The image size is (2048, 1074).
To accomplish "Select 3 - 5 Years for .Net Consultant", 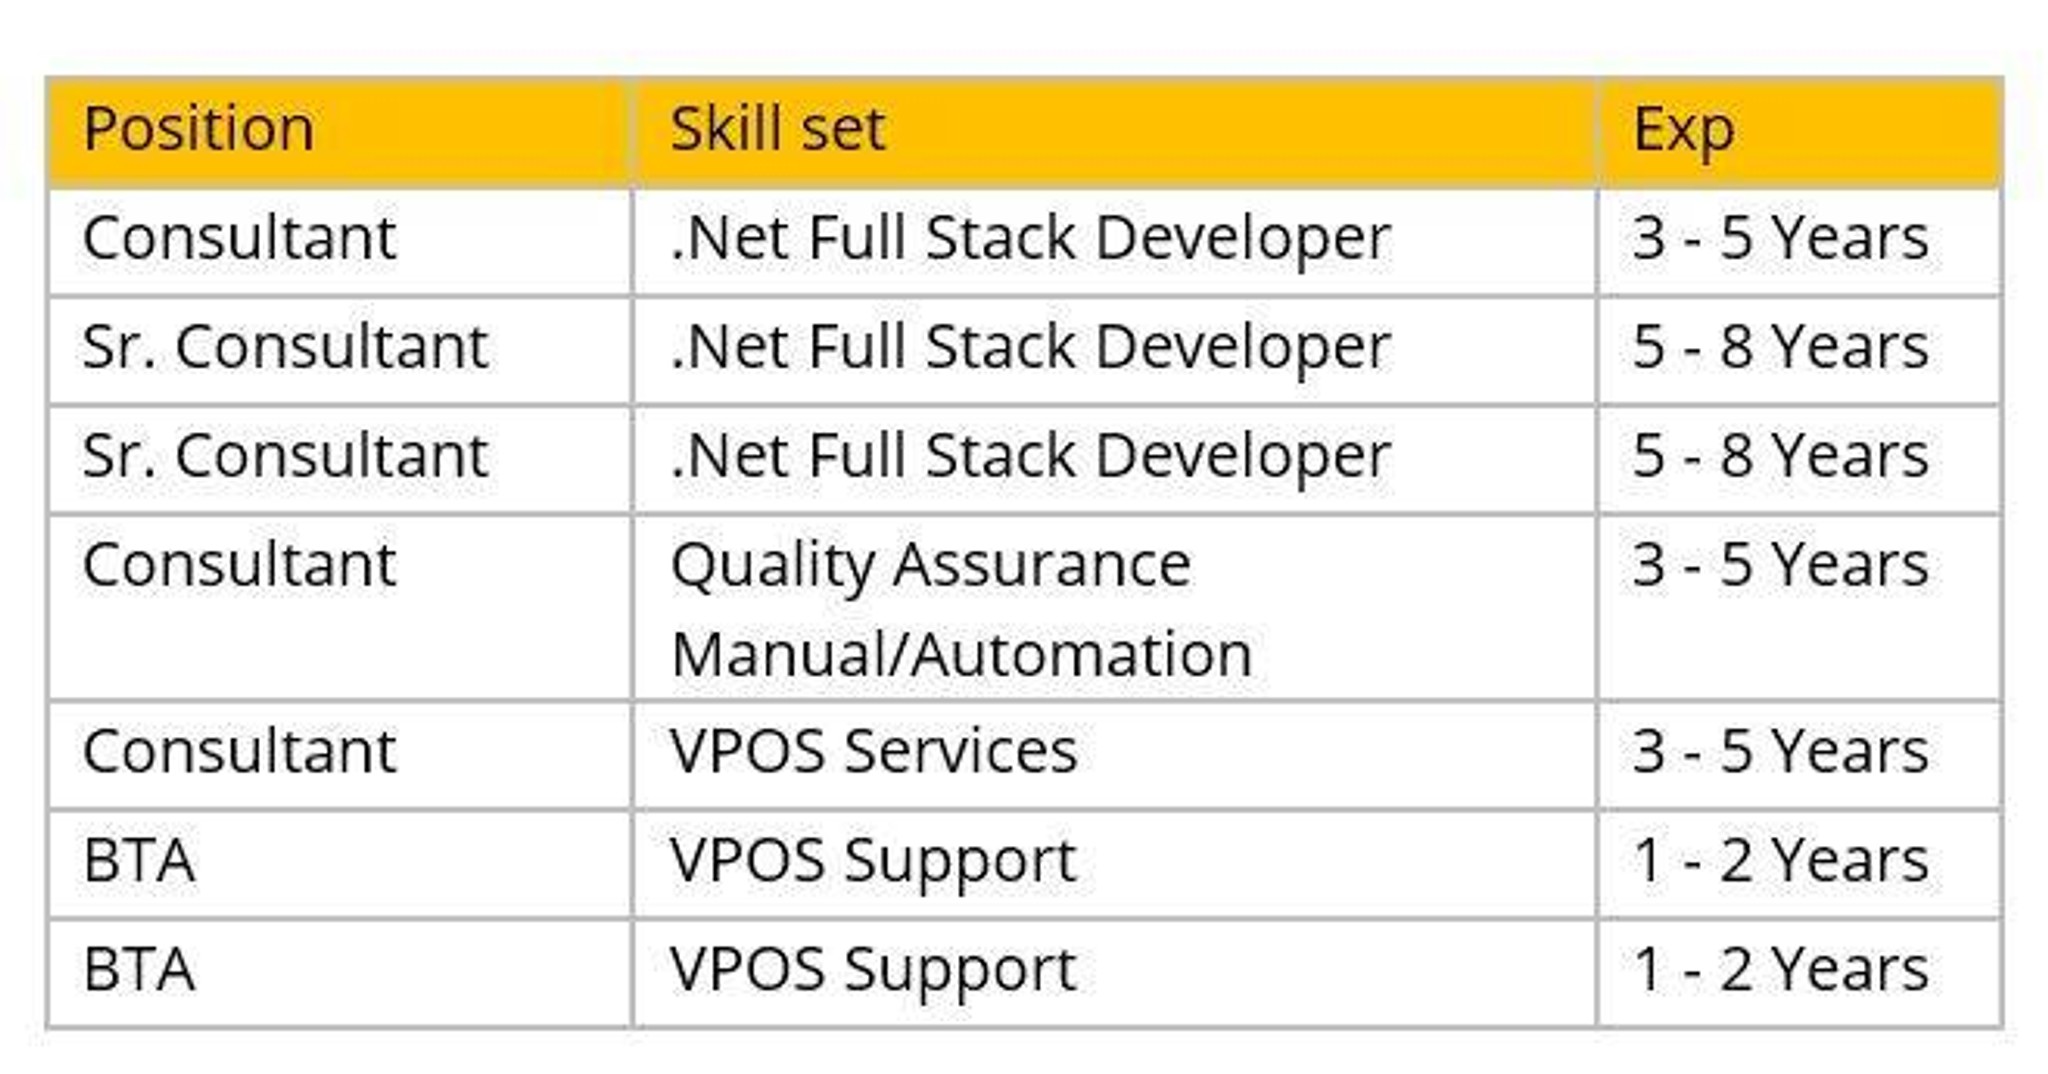I will click(x=1780, y=238).
